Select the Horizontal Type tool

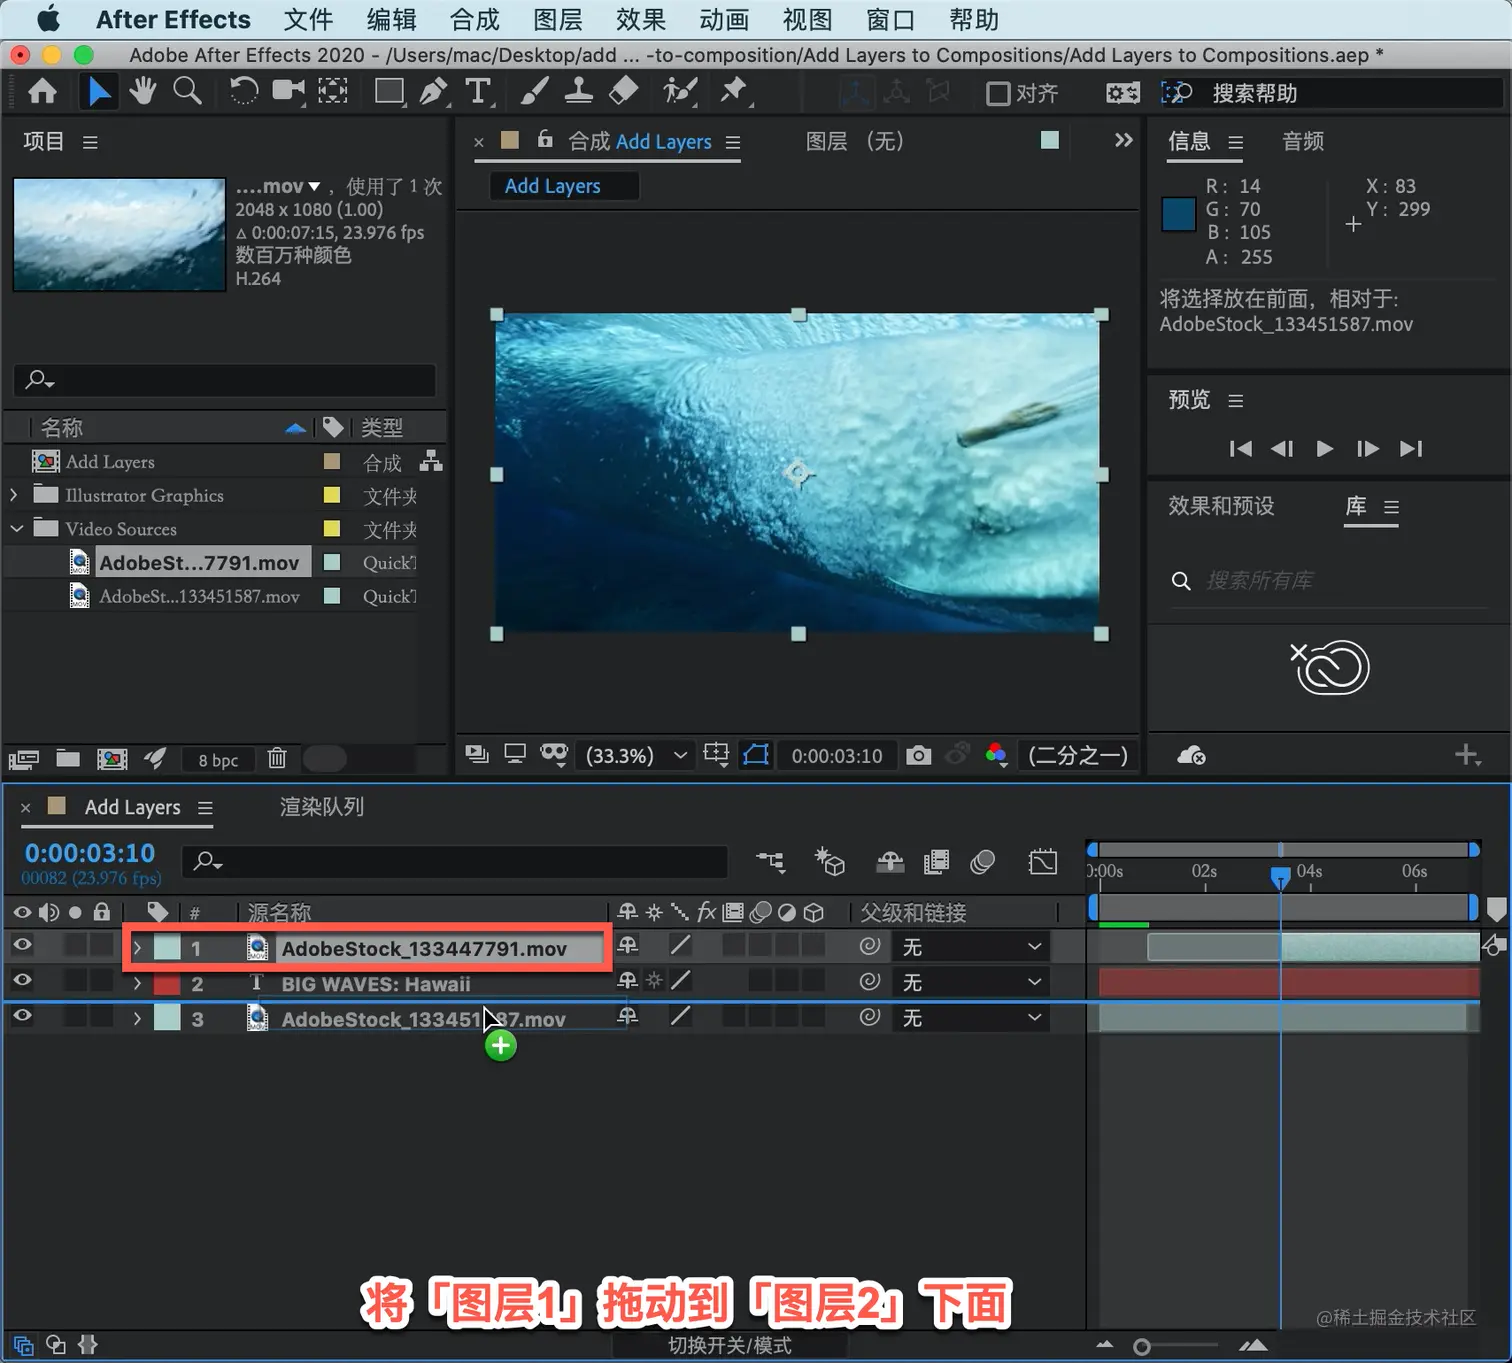click(x=478, y=92)
